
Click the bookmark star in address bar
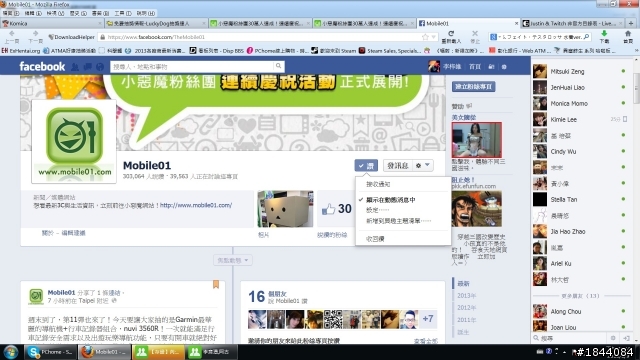coord(425,37)
